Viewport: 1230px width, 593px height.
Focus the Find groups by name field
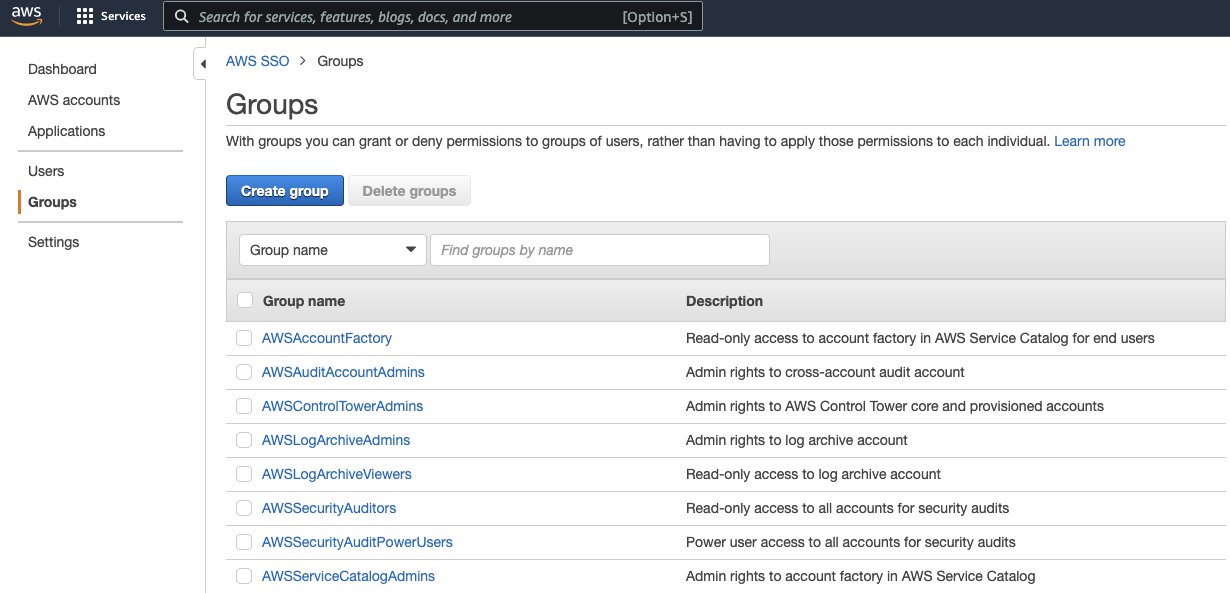tap(599, 250)
